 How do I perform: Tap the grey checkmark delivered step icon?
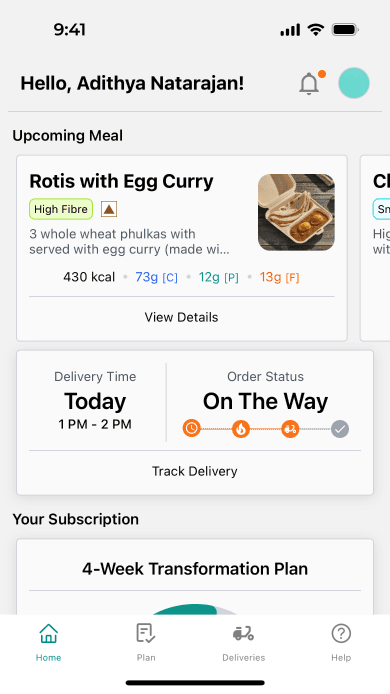(340, 429)
